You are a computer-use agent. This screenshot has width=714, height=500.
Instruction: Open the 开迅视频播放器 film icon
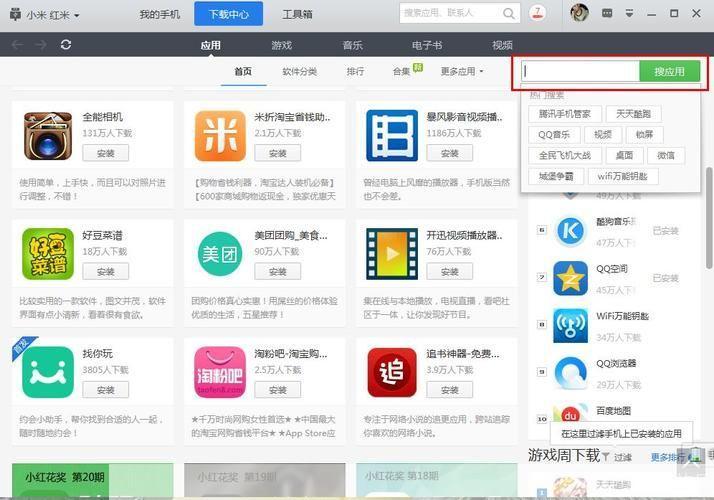click(392, 254)
